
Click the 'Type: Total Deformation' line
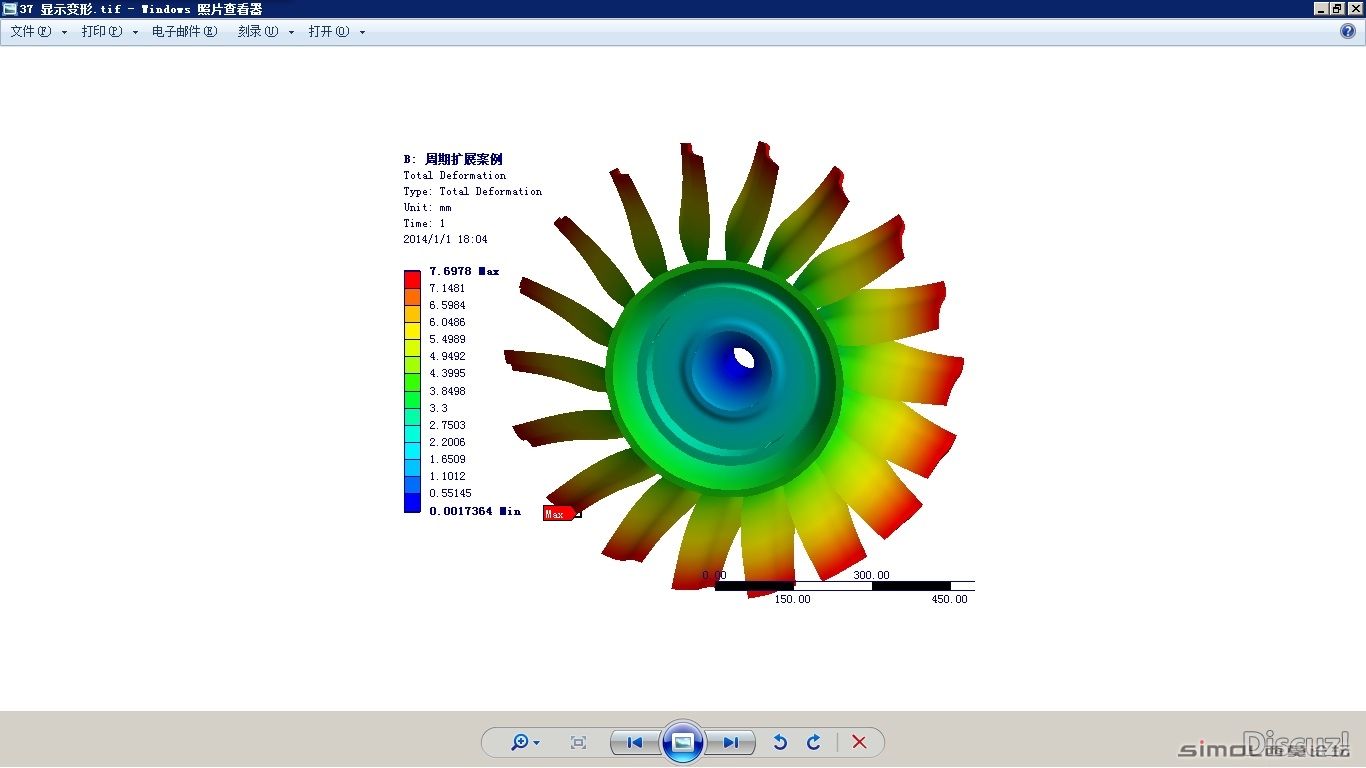point(473,191)
